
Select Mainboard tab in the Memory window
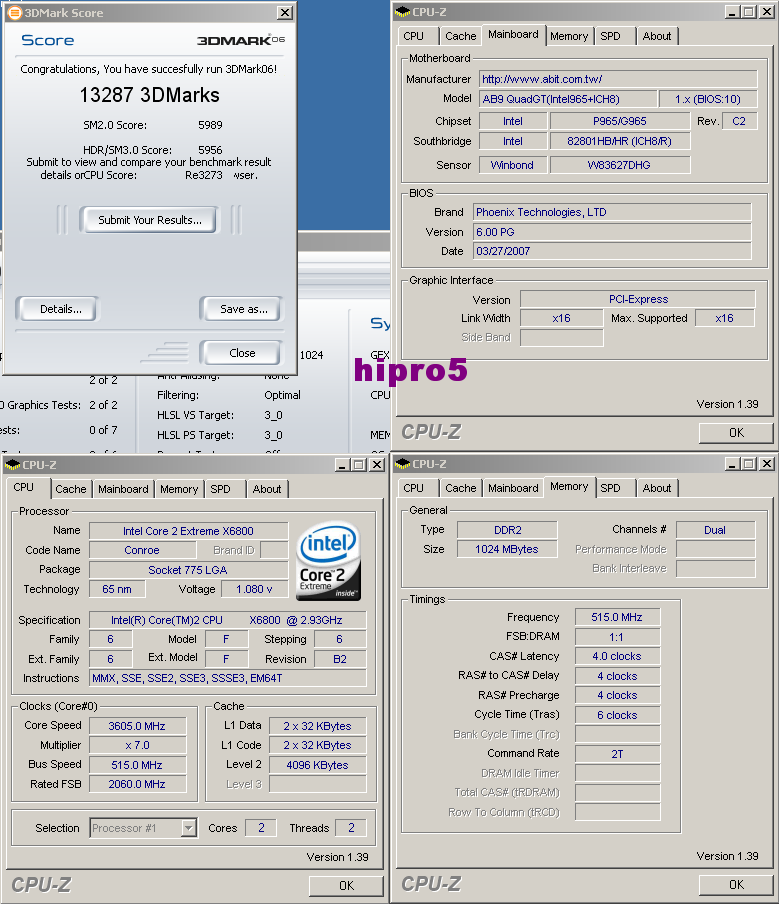tap(513, 488)
